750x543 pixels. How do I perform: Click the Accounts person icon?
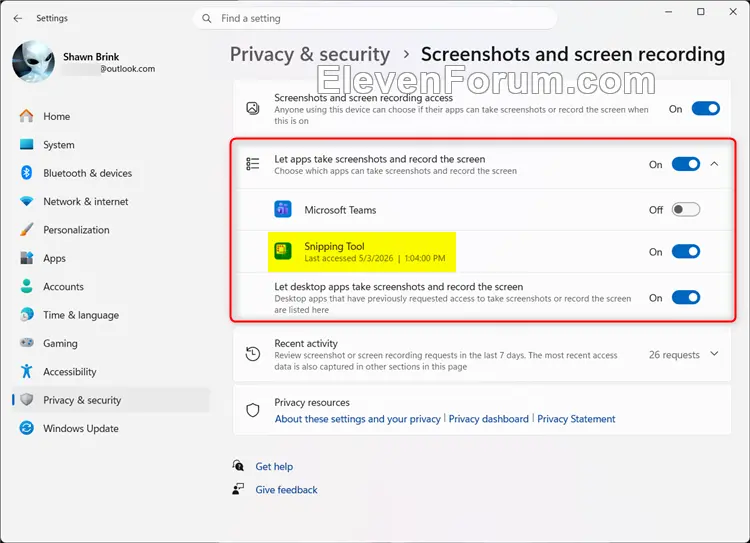[26, 286]
